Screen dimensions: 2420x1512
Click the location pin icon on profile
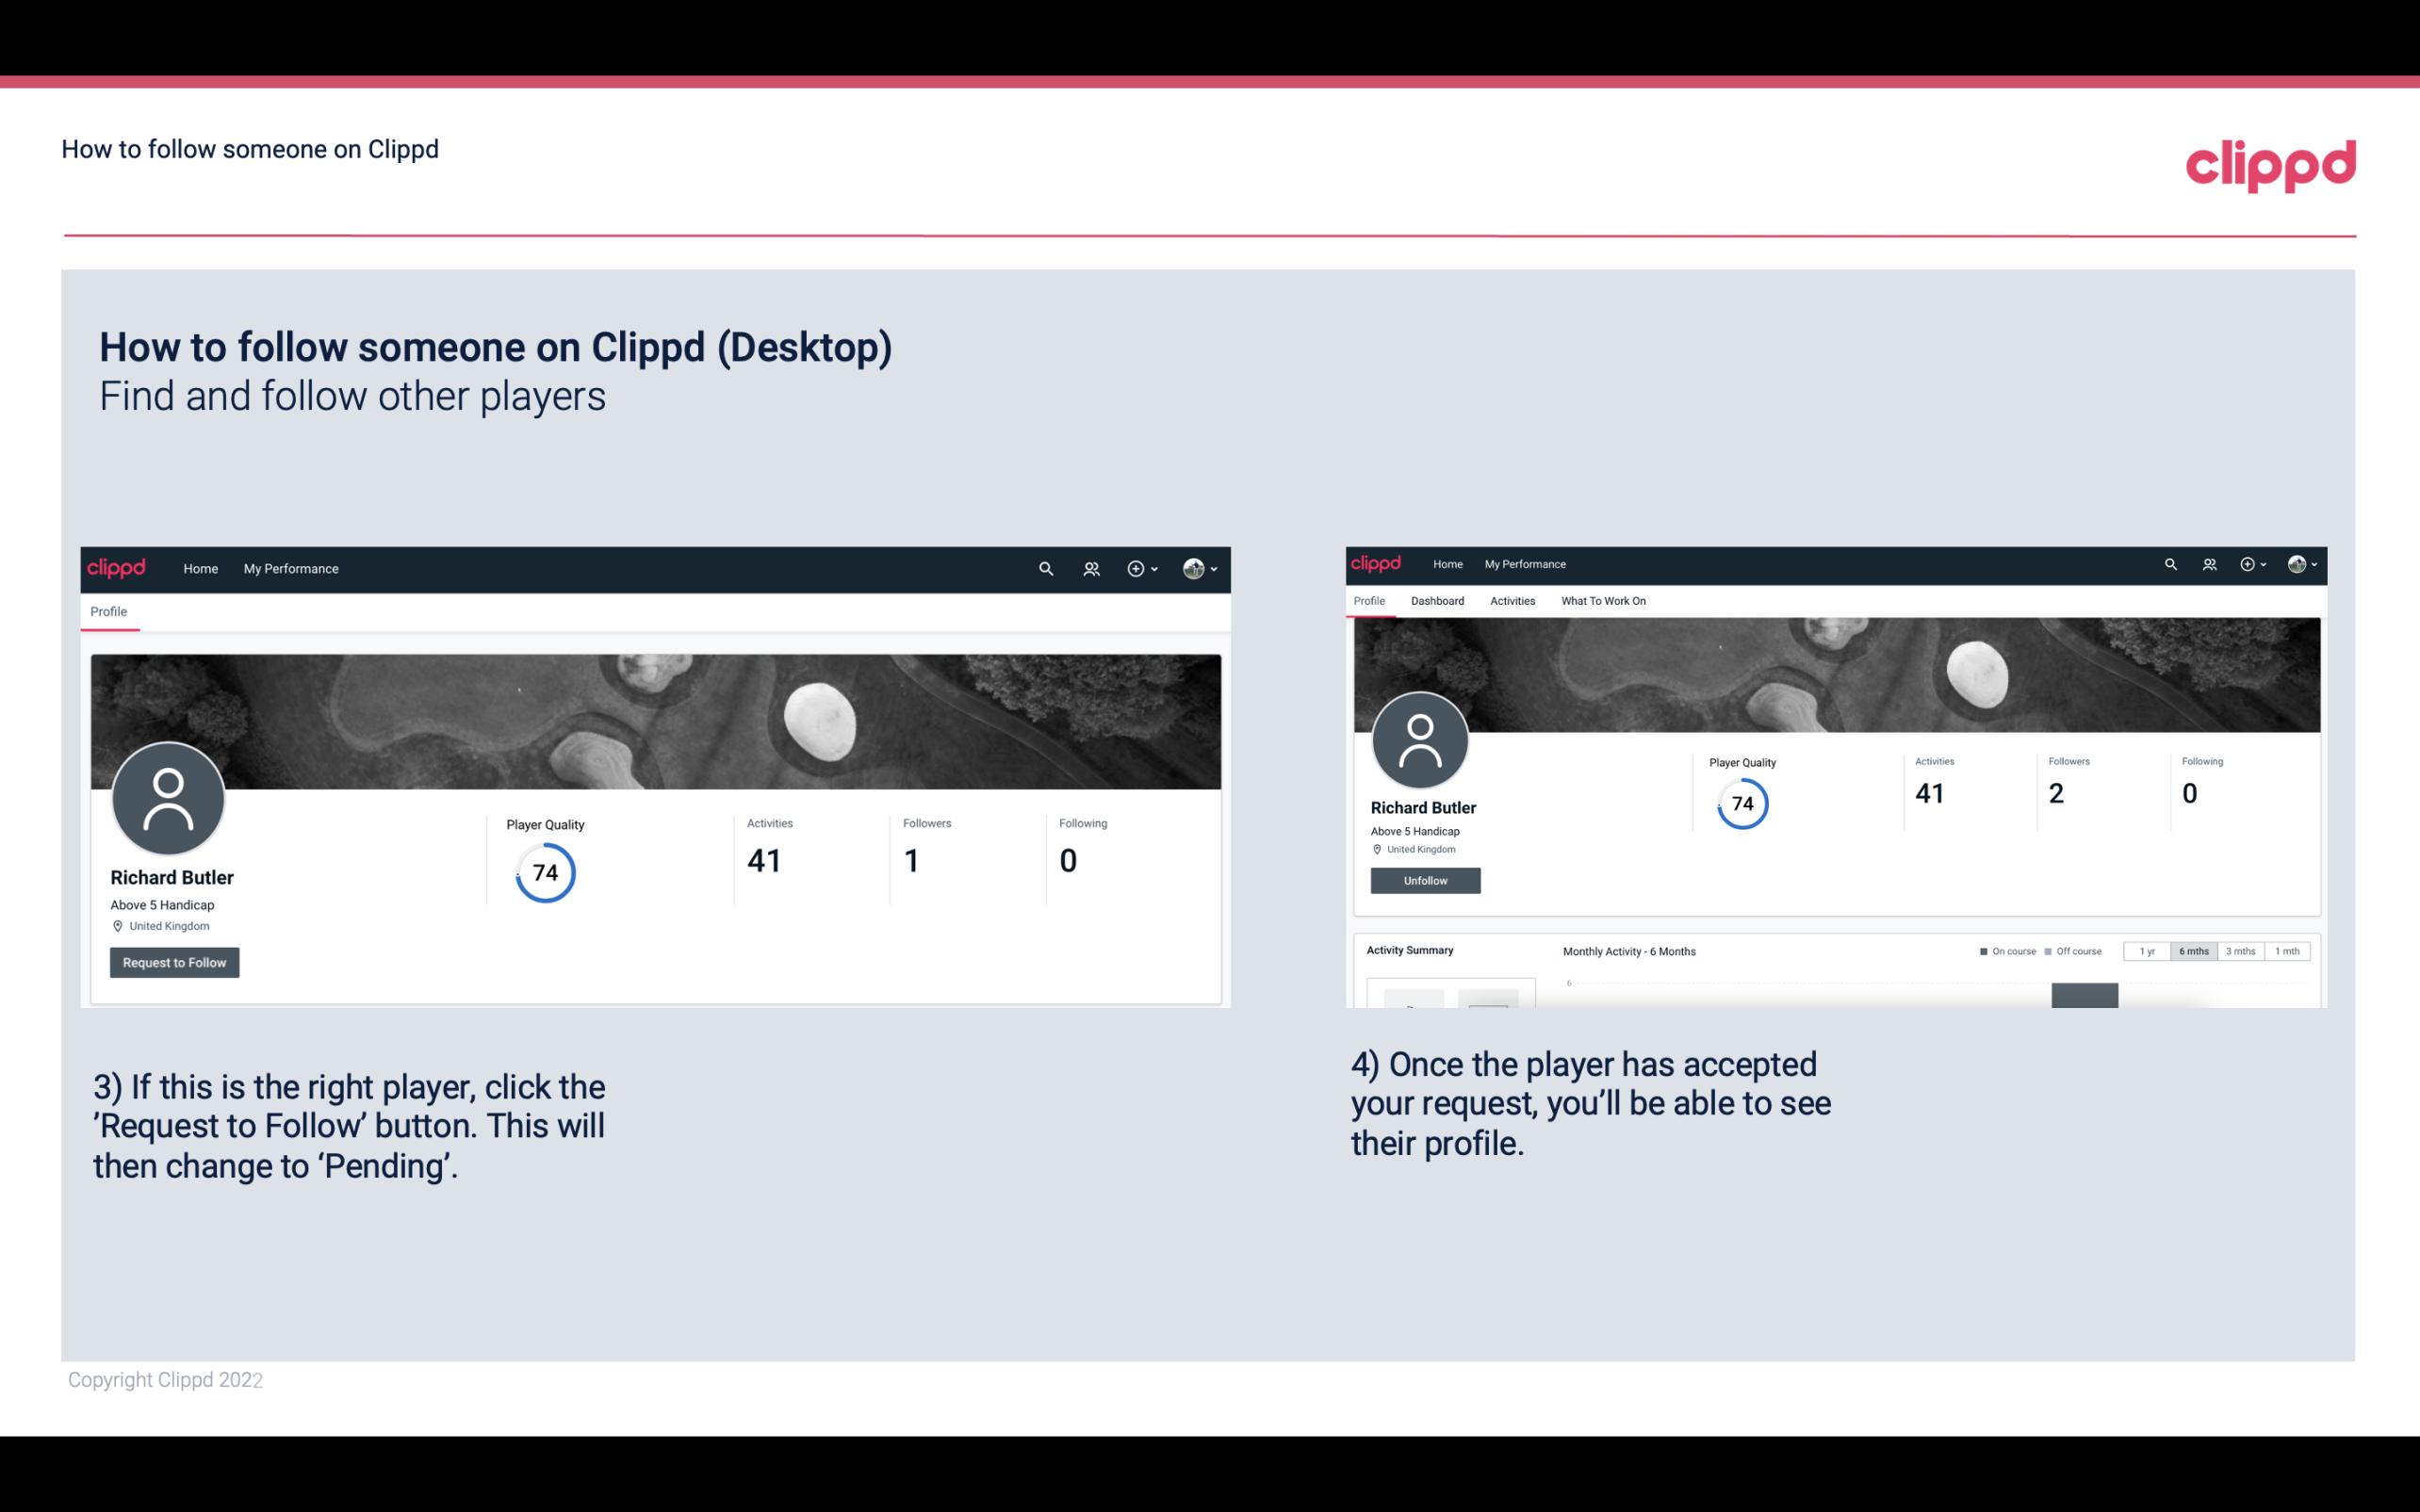[117, 925]
